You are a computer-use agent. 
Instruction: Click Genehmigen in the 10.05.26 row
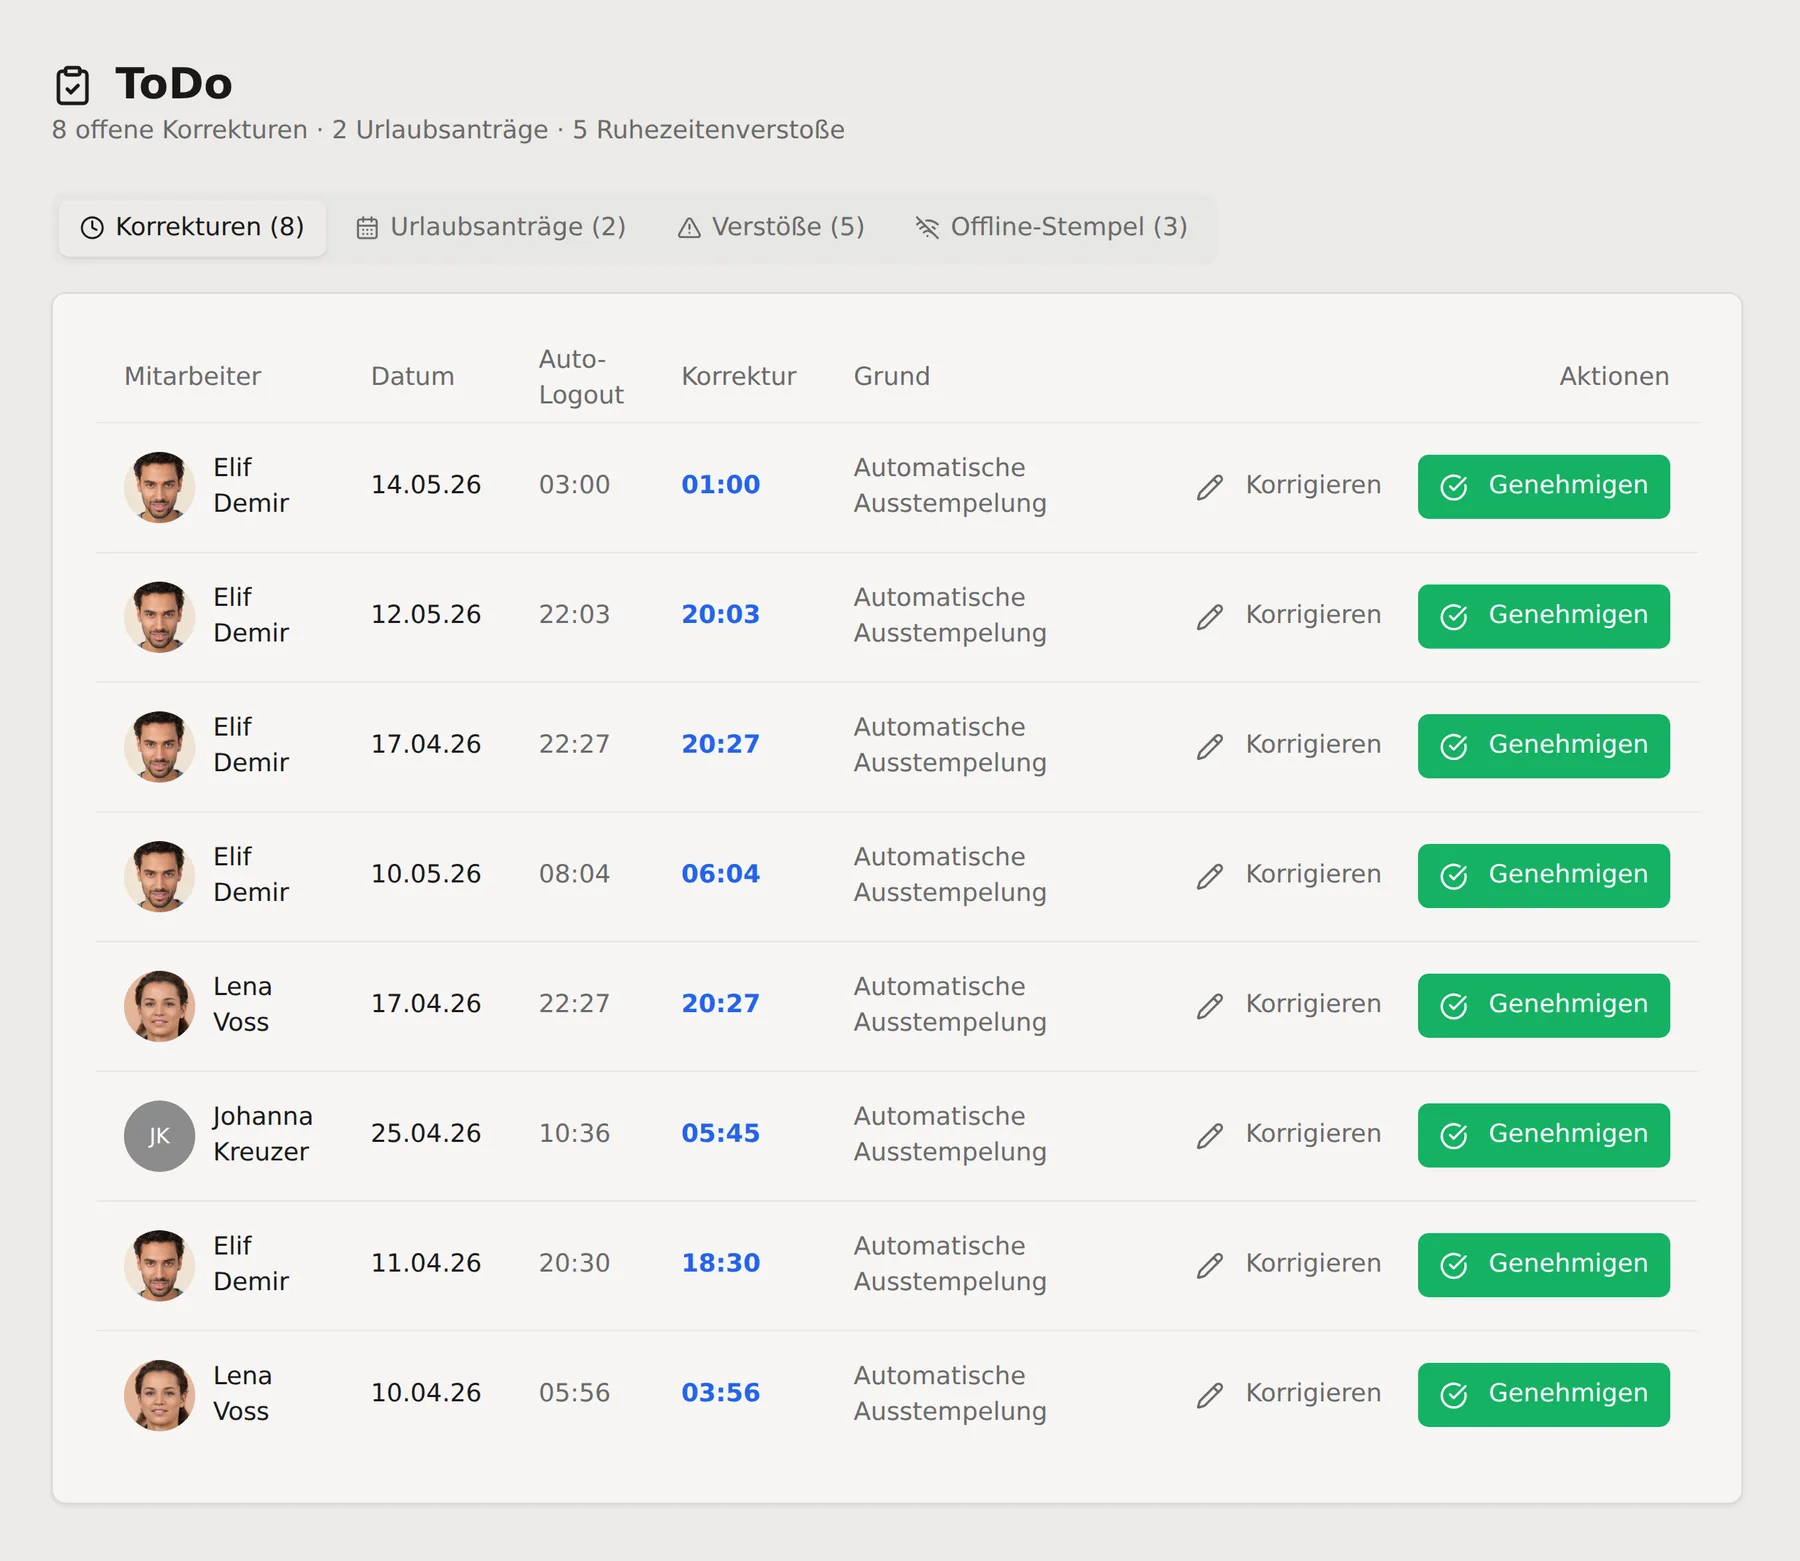(x=1543, y=876)
